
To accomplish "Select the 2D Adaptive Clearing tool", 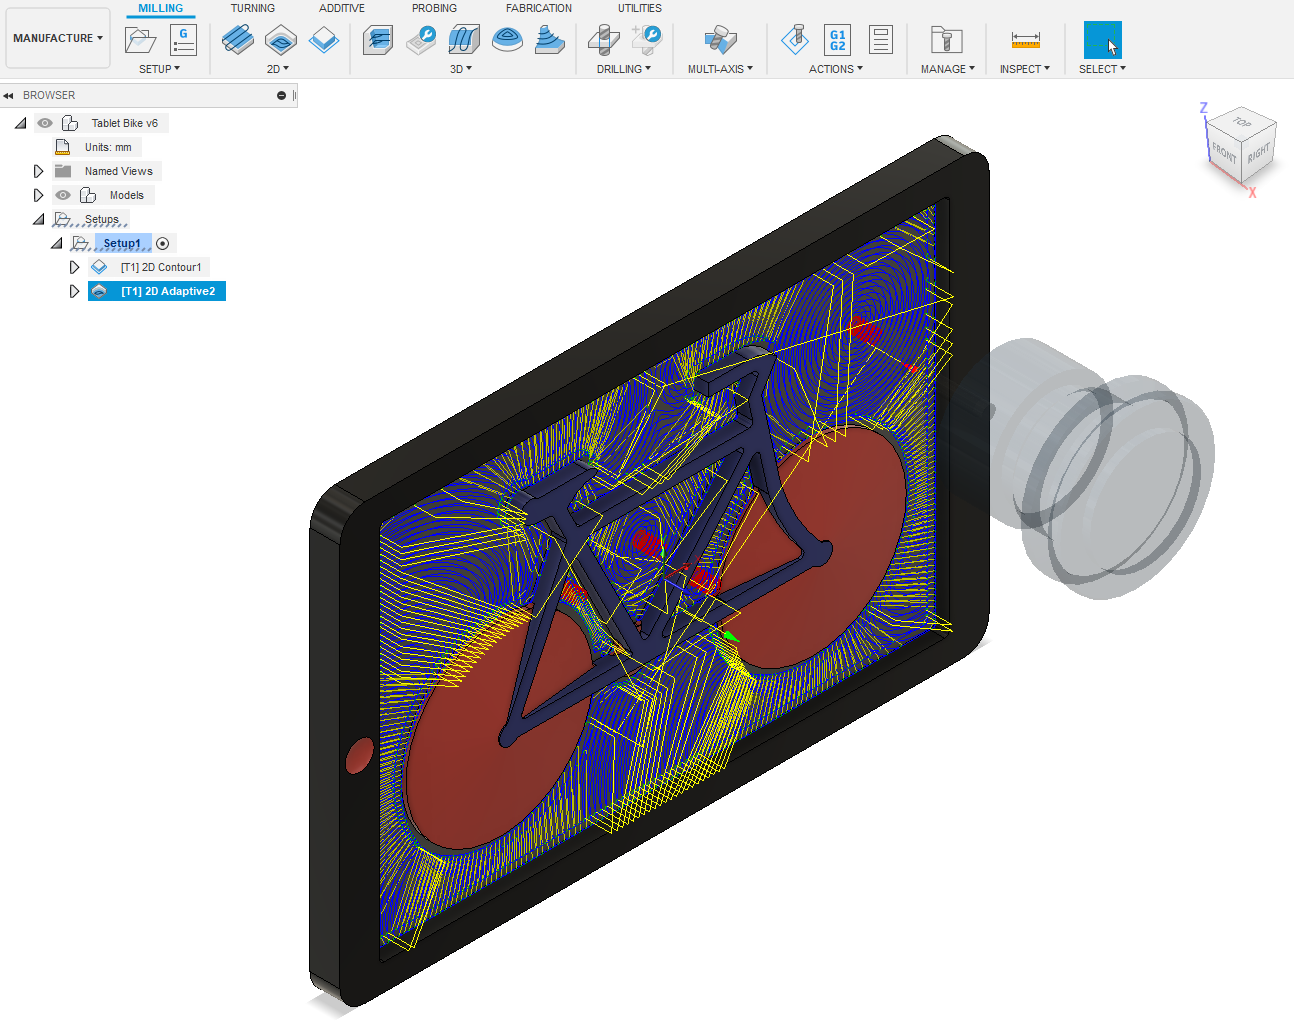I will [x=238, y=40].
